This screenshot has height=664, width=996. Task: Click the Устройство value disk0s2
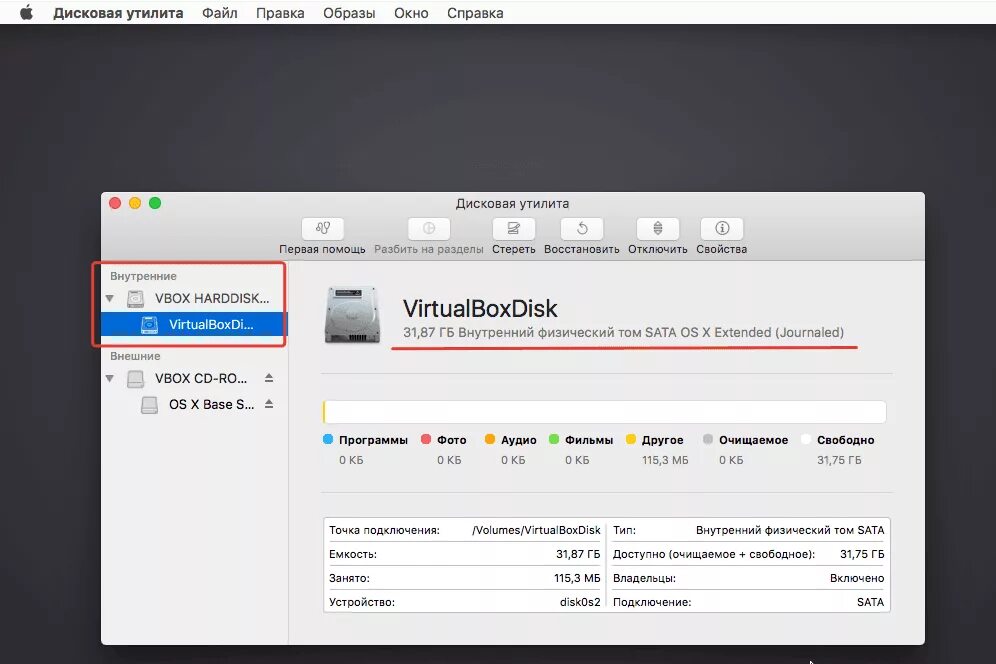tap(580, 602)
